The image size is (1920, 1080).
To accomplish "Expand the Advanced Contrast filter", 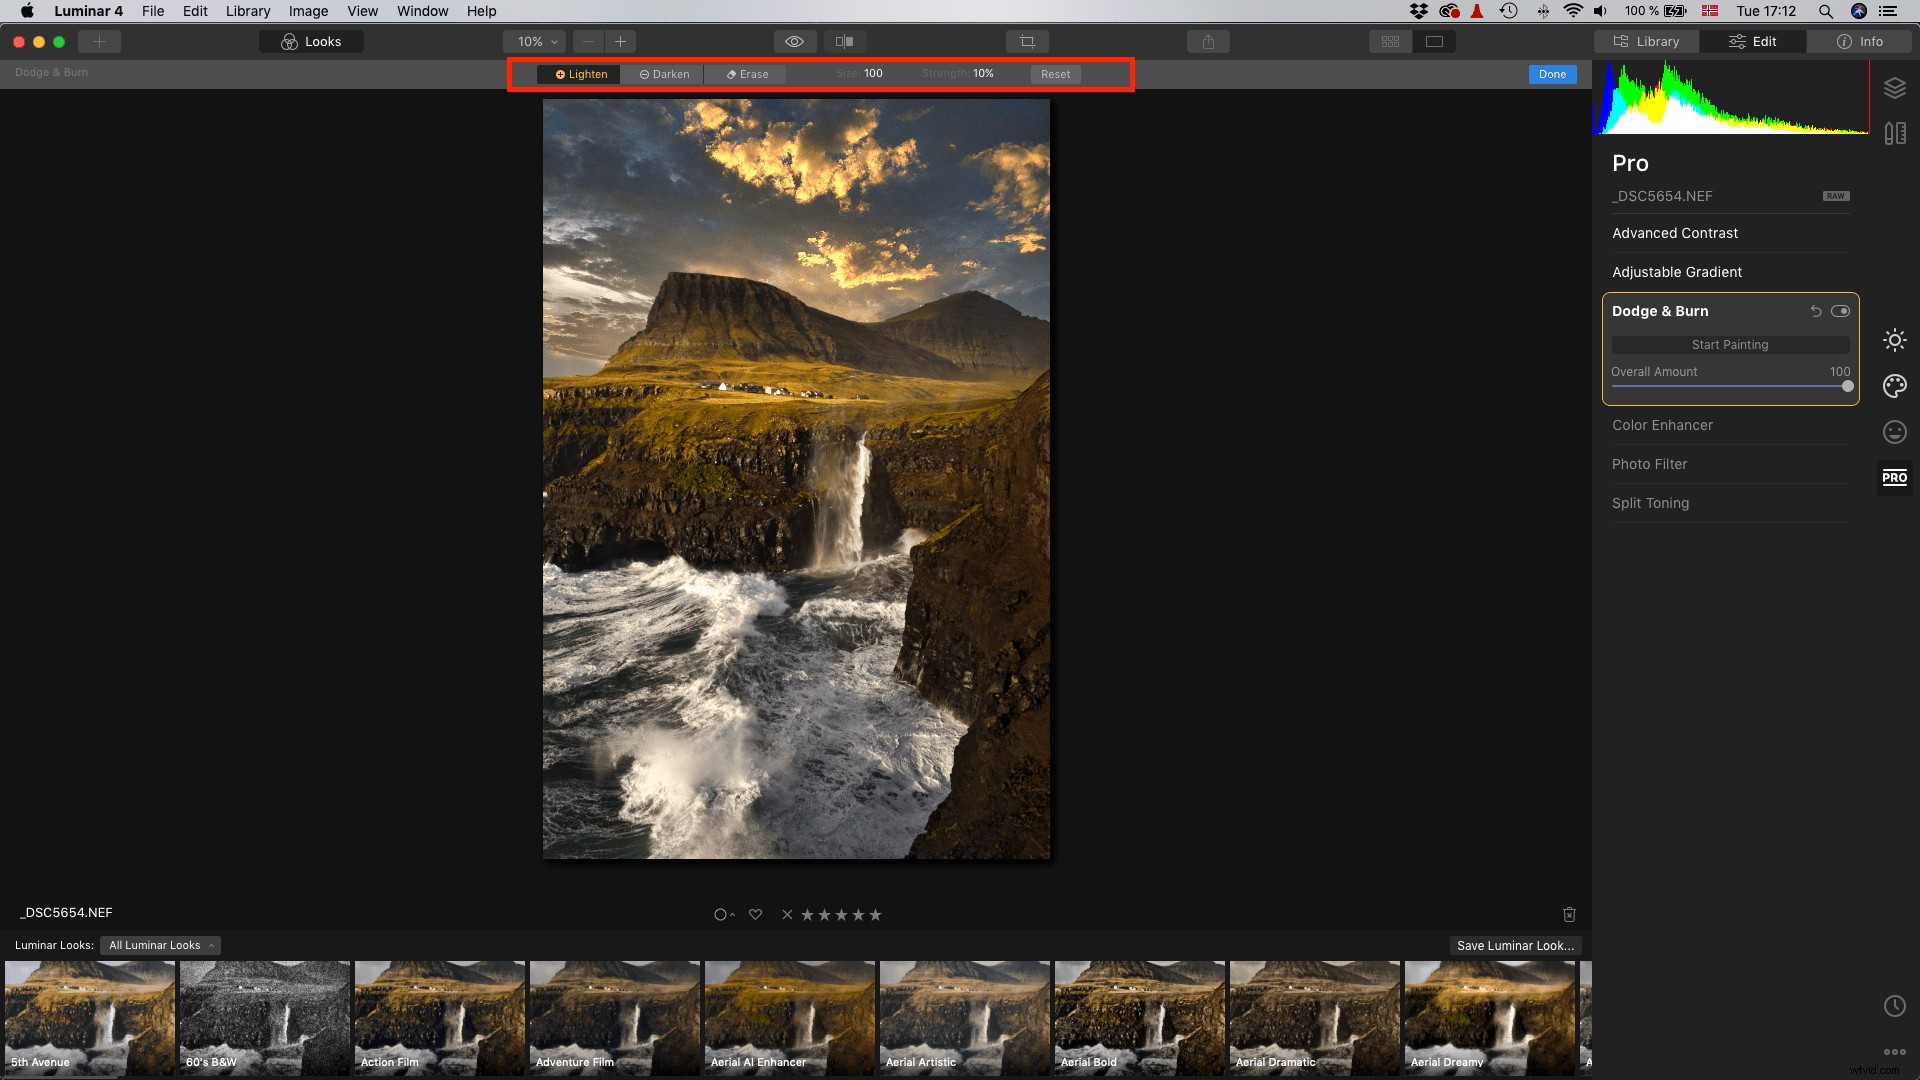I will [1675, 233].
